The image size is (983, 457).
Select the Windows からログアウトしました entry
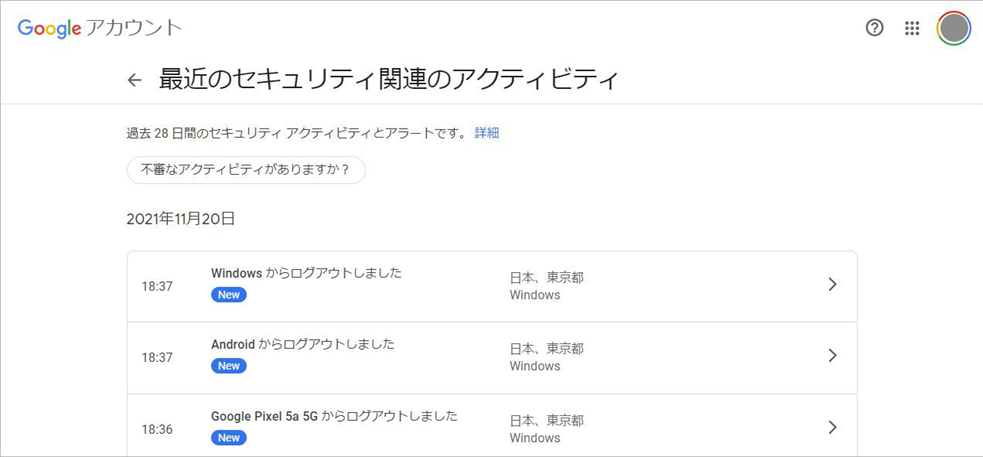point(306,273)
